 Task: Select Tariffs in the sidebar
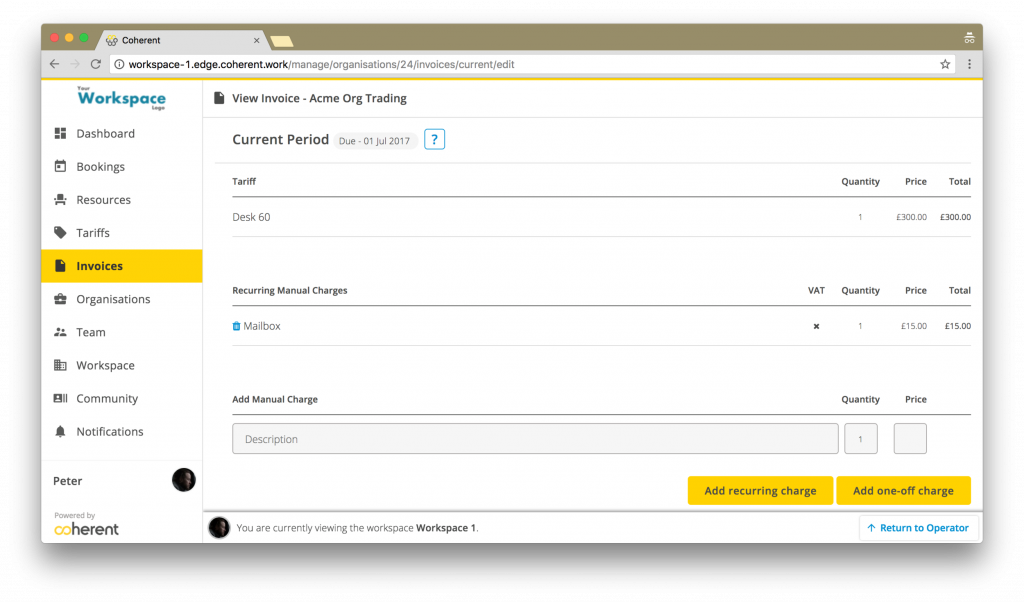tap(121, 232)
